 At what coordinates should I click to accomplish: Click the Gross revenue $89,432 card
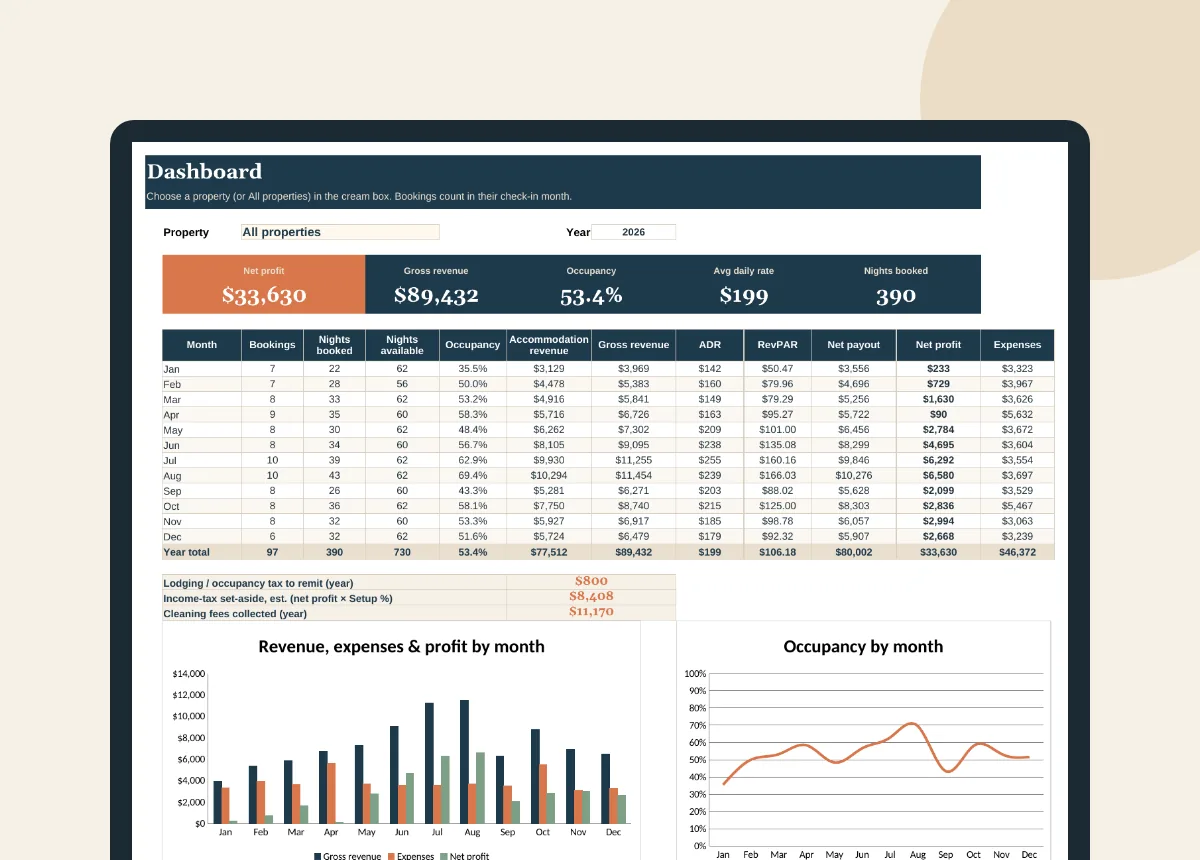pyautogui.click(x=436, y=285)
